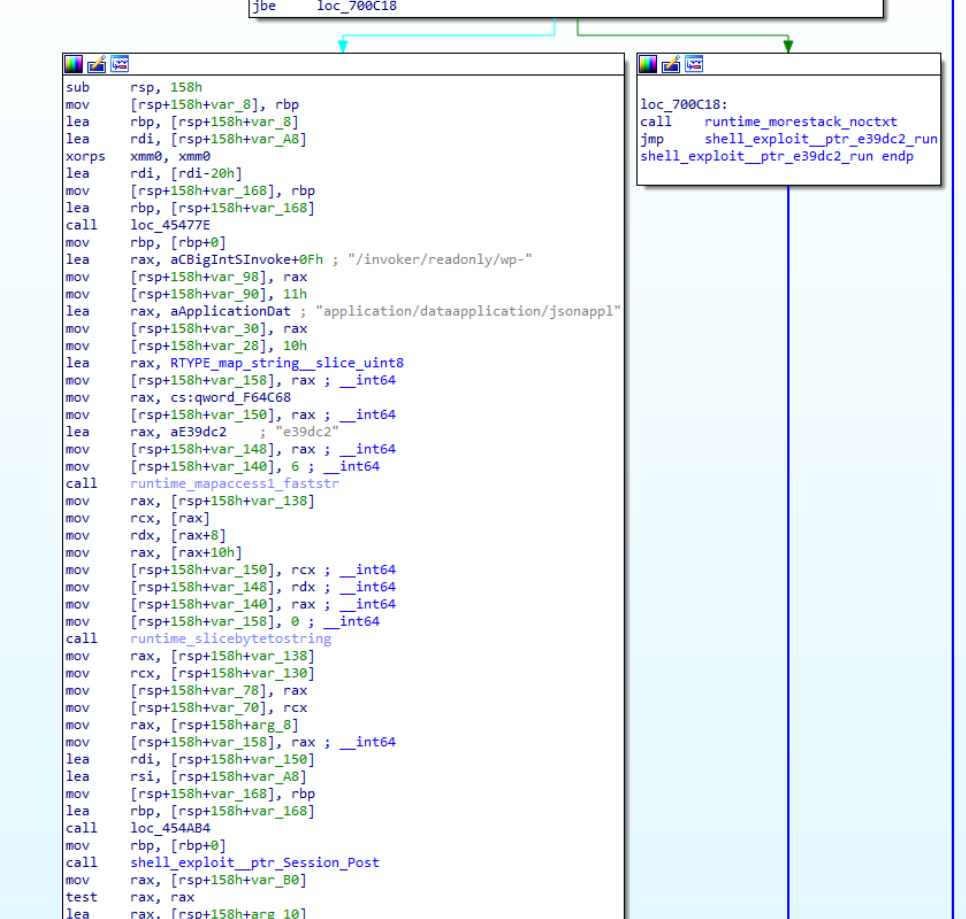Click the color palette icon on loc_700C18 block
Viewport: 966px width, 919px height.
click(x=647, y=62)
